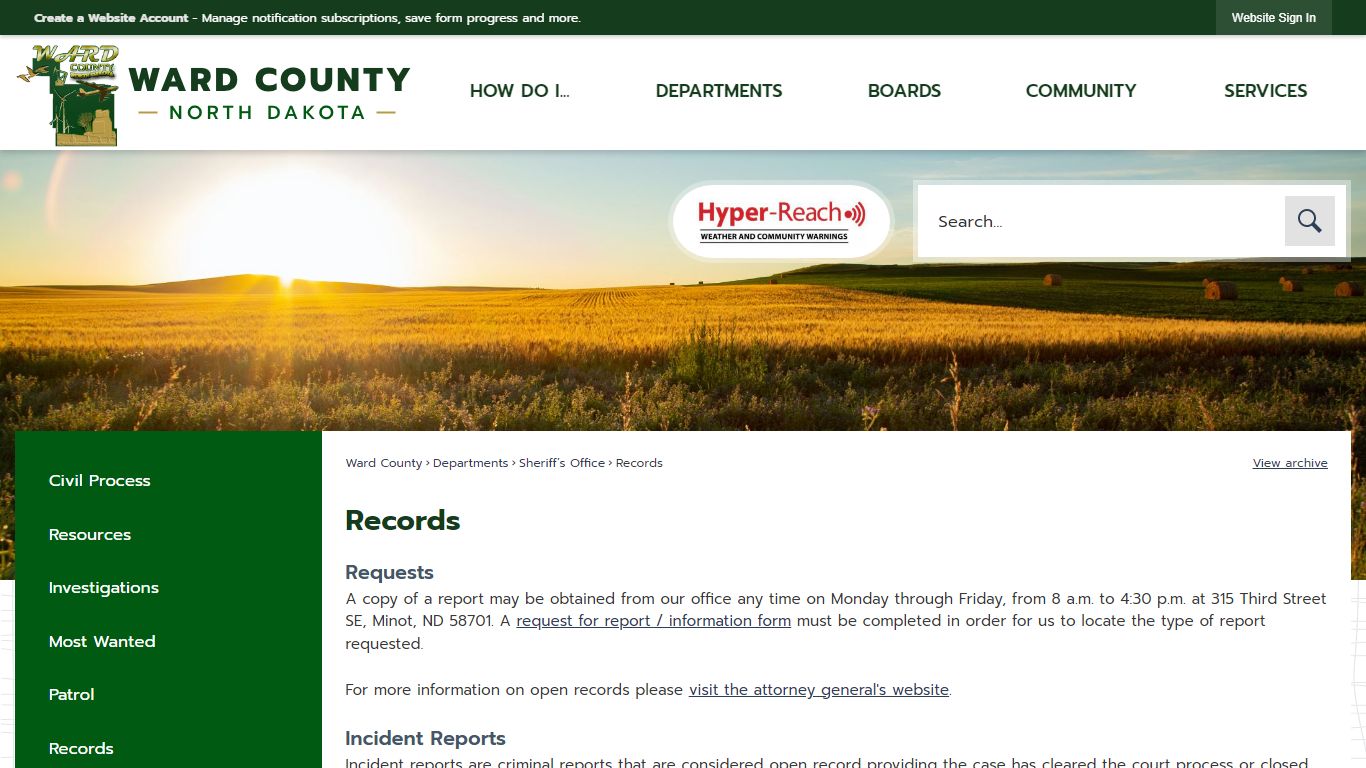
Task: Open Hyper-Reach weather and community warnings
Action: (x=781, y=221)
